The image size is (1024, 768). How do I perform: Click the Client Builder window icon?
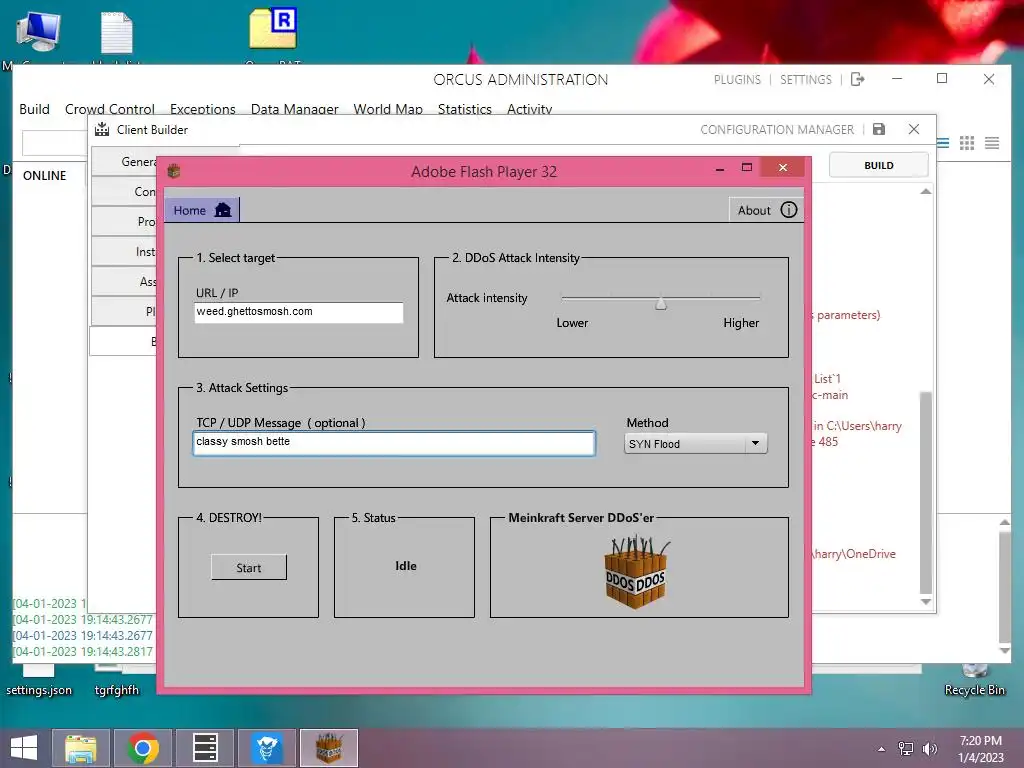click(102, 129)
